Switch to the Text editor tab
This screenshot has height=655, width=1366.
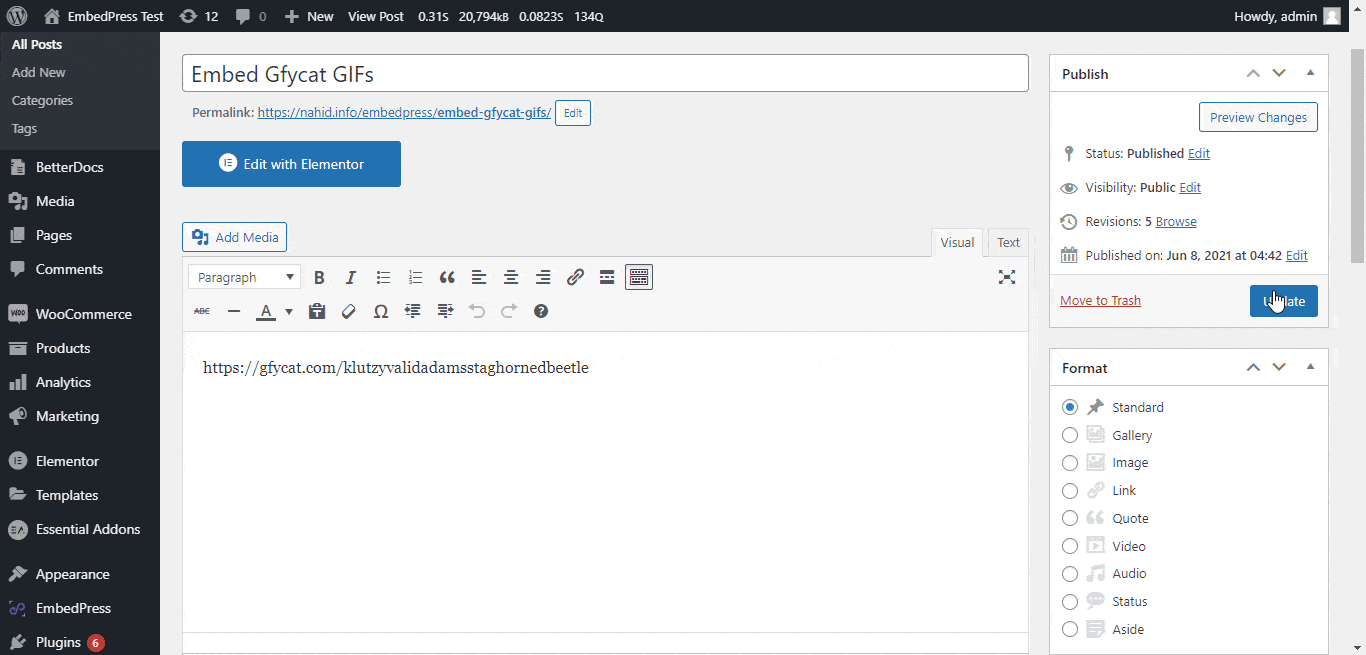[x=1008, y=242]
